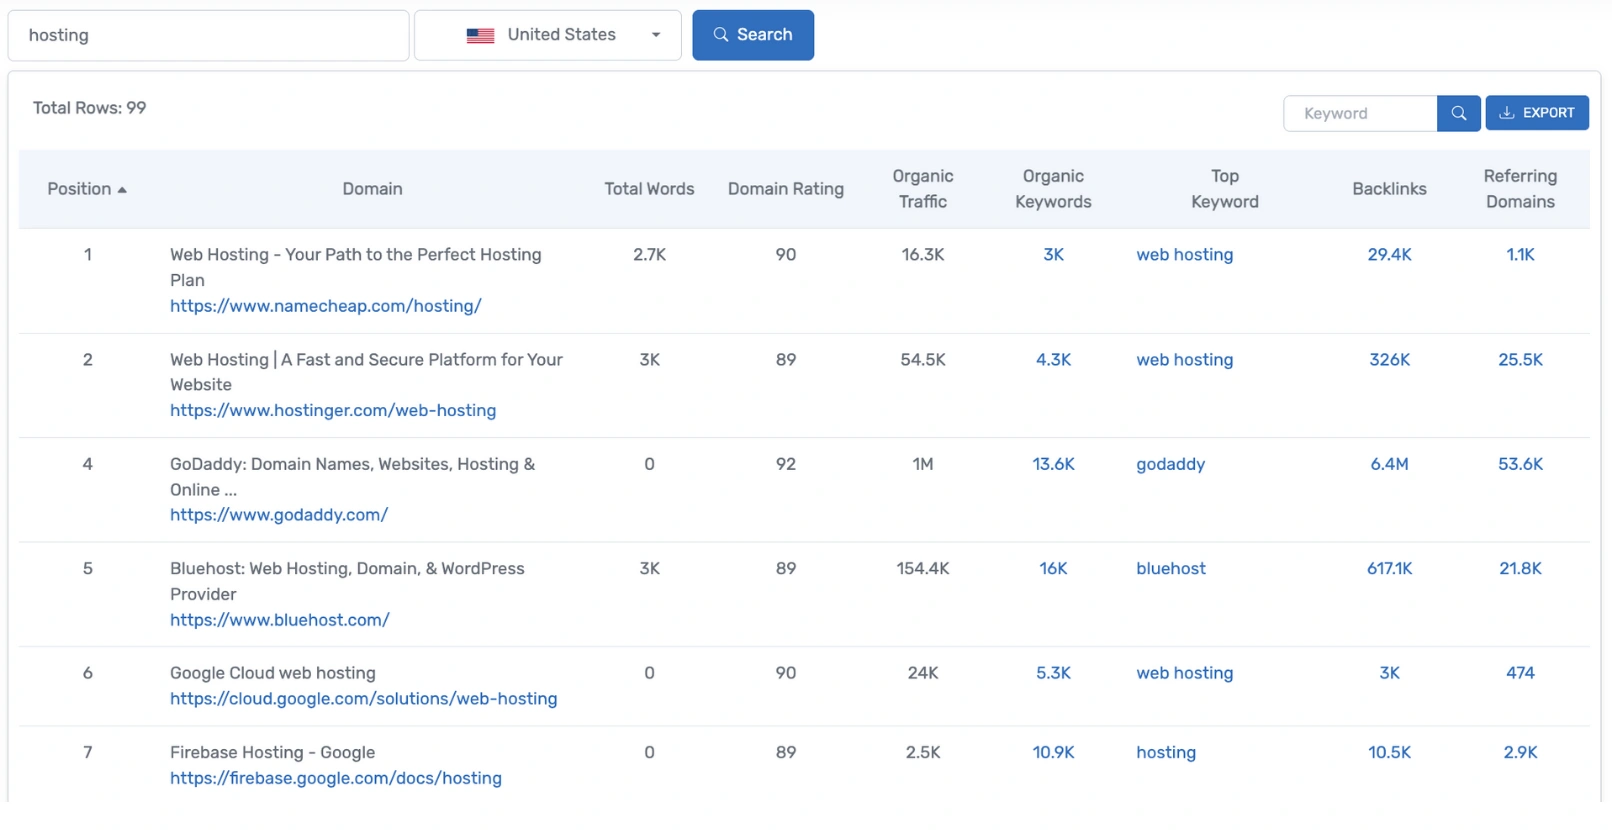The image size is (1612, 830).
Task: Open the hostinger.com/web-hosting link
Action: tap(333, 410)
